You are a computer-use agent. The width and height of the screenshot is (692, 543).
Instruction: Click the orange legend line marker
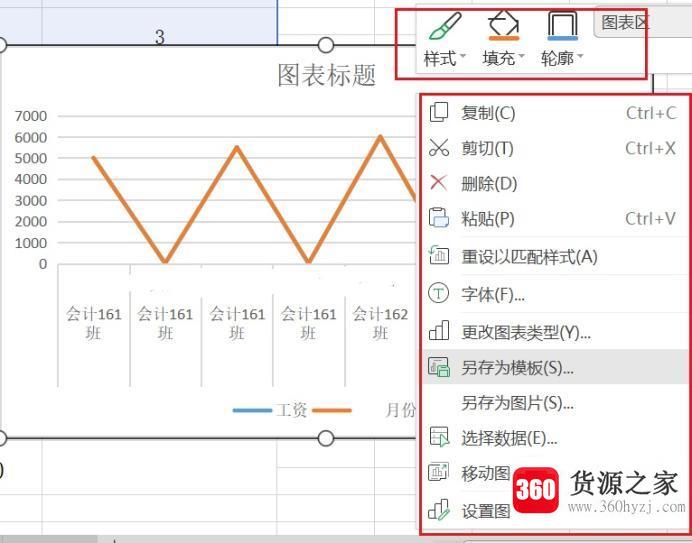coord(332,411)
